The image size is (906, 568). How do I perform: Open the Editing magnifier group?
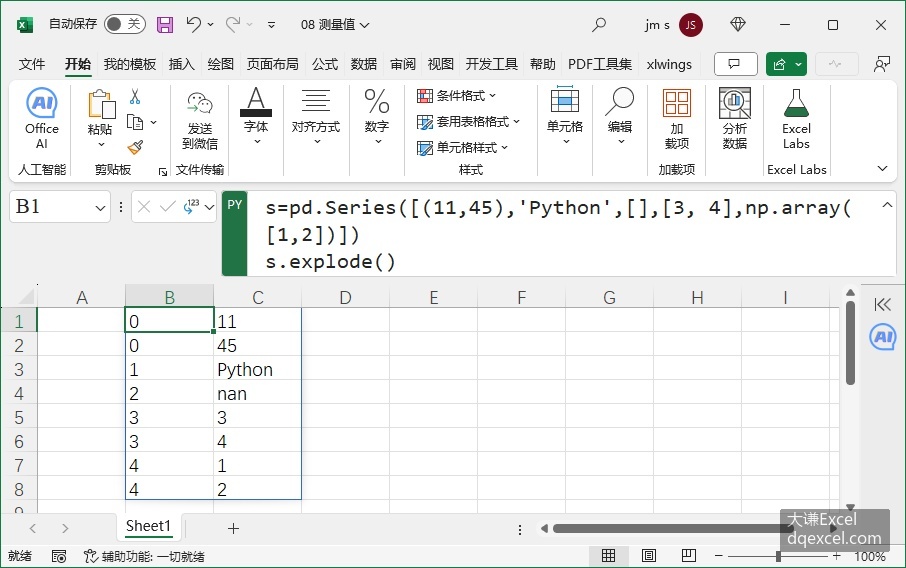(x=619, y=116)
